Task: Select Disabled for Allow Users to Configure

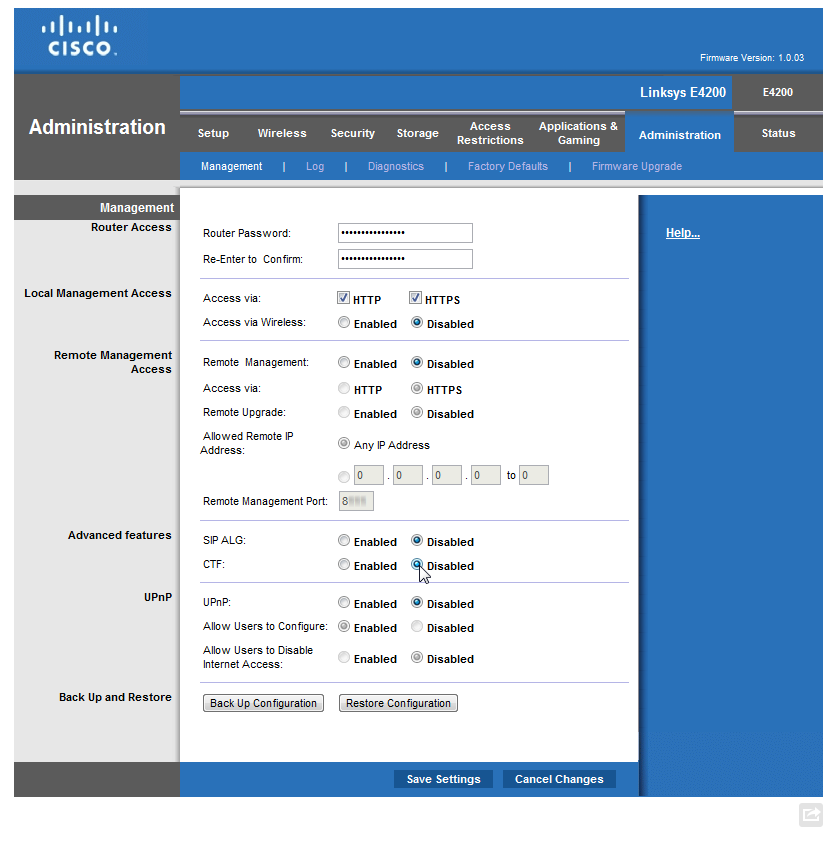Action: pyautogui.click(x=417, y=626)
